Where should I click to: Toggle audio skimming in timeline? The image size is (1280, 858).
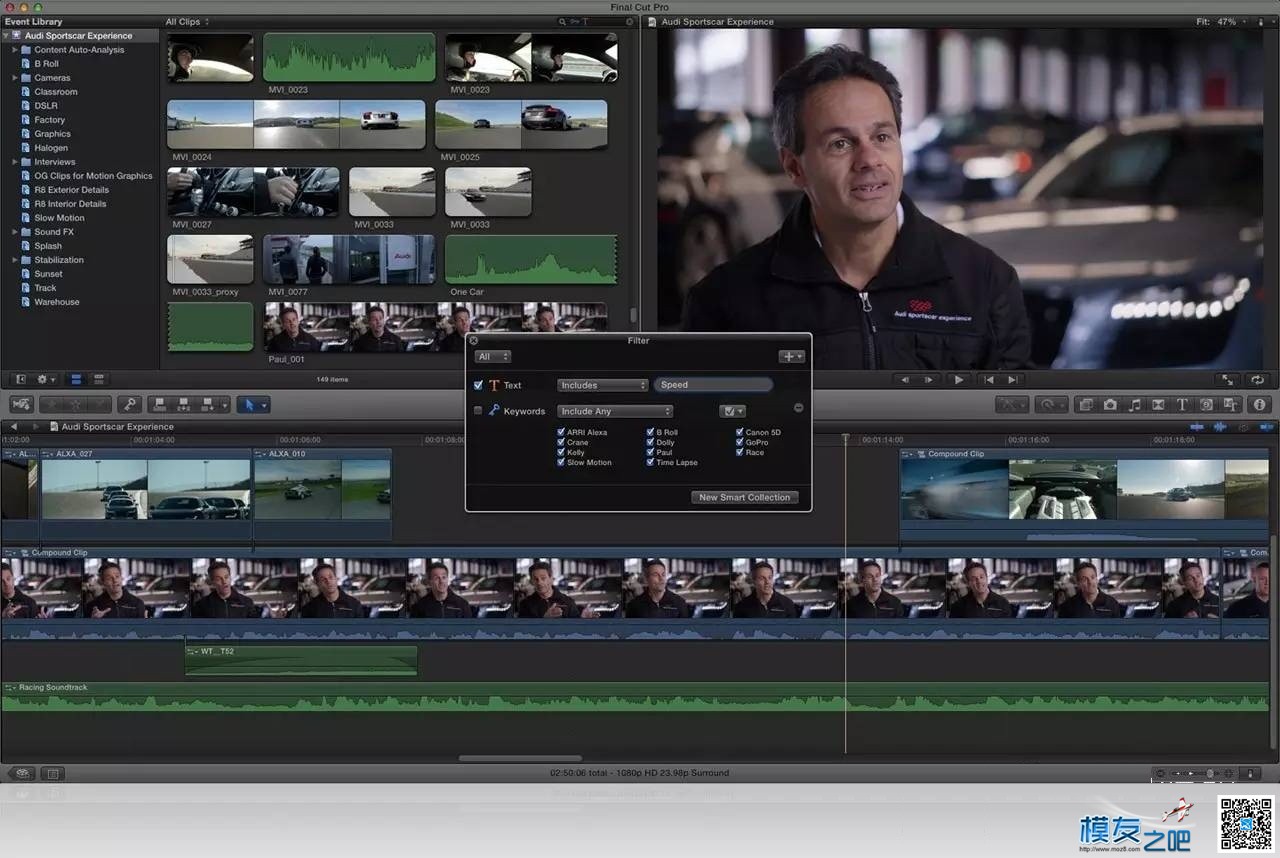coord(1220,427)
